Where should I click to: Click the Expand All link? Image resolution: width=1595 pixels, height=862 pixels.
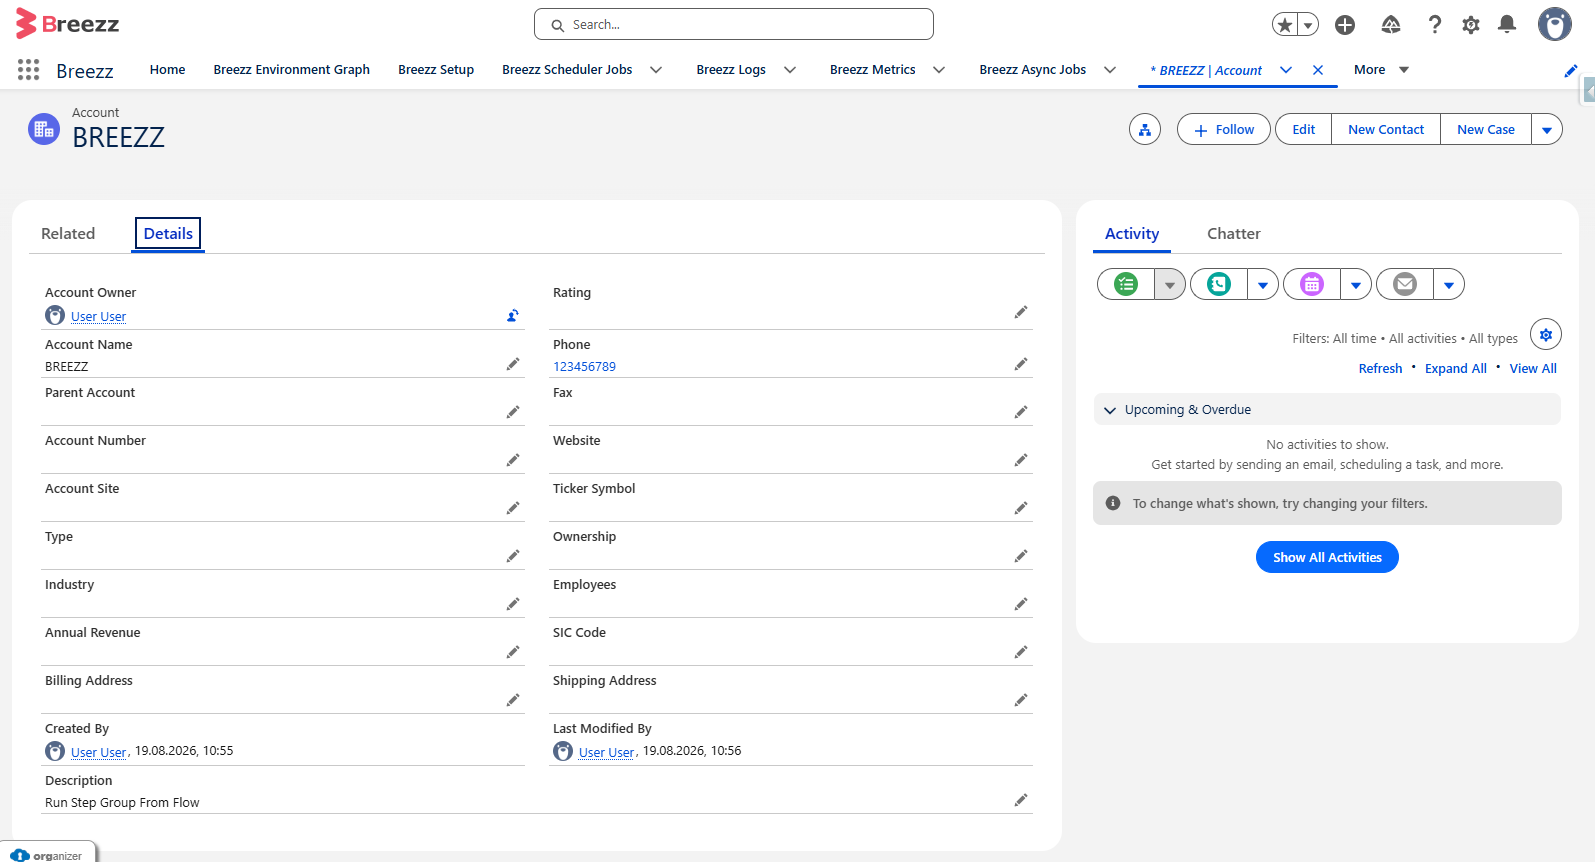1456,369
